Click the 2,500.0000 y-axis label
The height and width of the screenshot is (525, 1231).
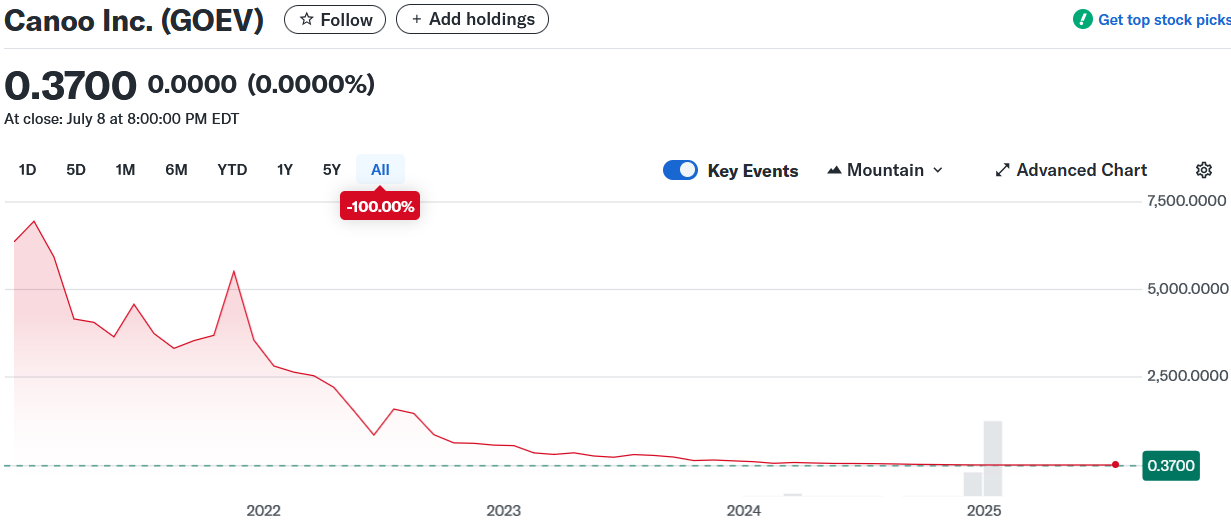pyautogui.click(x=1186, y=376)
